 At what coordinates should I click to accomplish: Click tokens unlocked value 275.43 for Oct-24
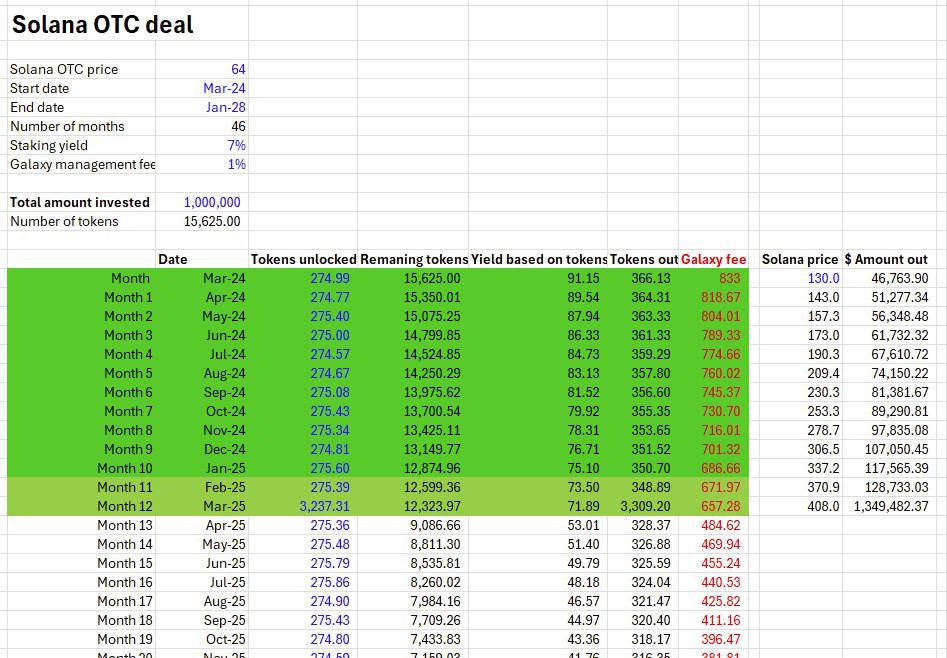pos(330,411)
